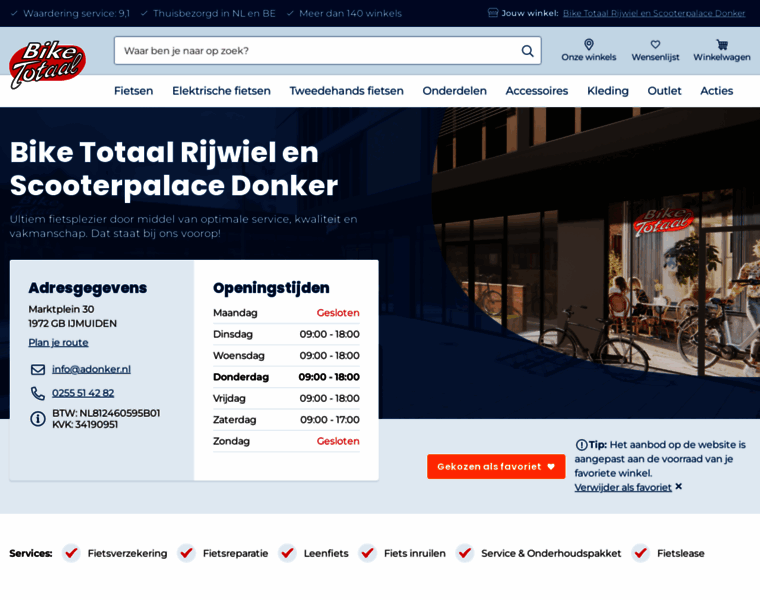
Task: Open the Tweedehands fietsen menu
Action: [x=346, y=91]
